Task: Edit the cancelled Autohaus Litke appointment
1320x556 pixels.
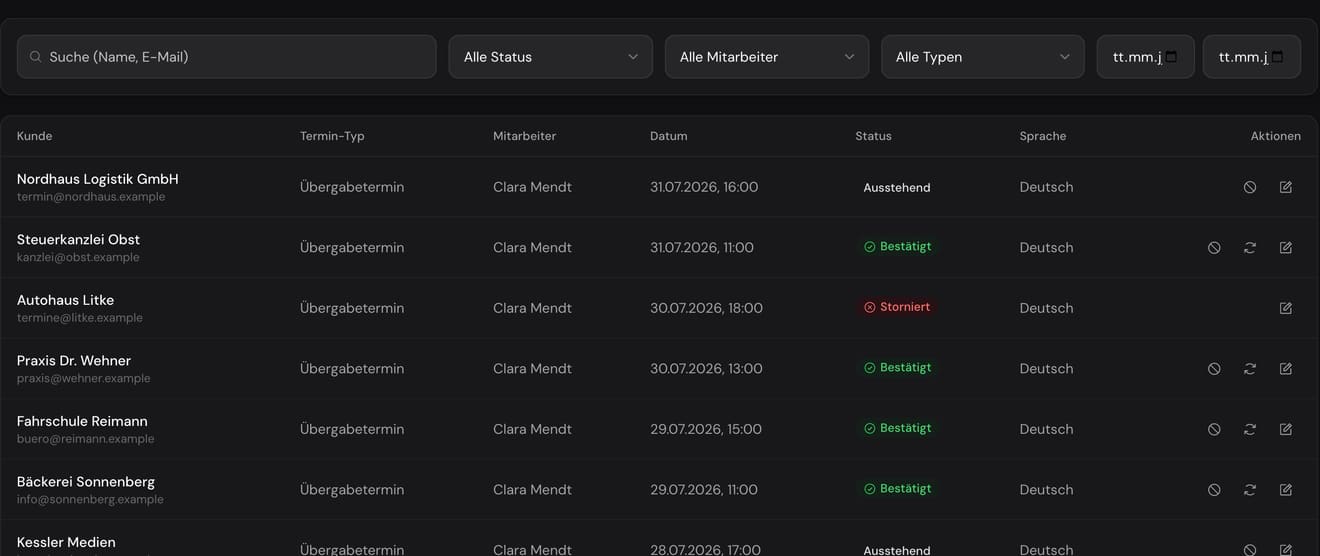Action: coord(1286,308)
